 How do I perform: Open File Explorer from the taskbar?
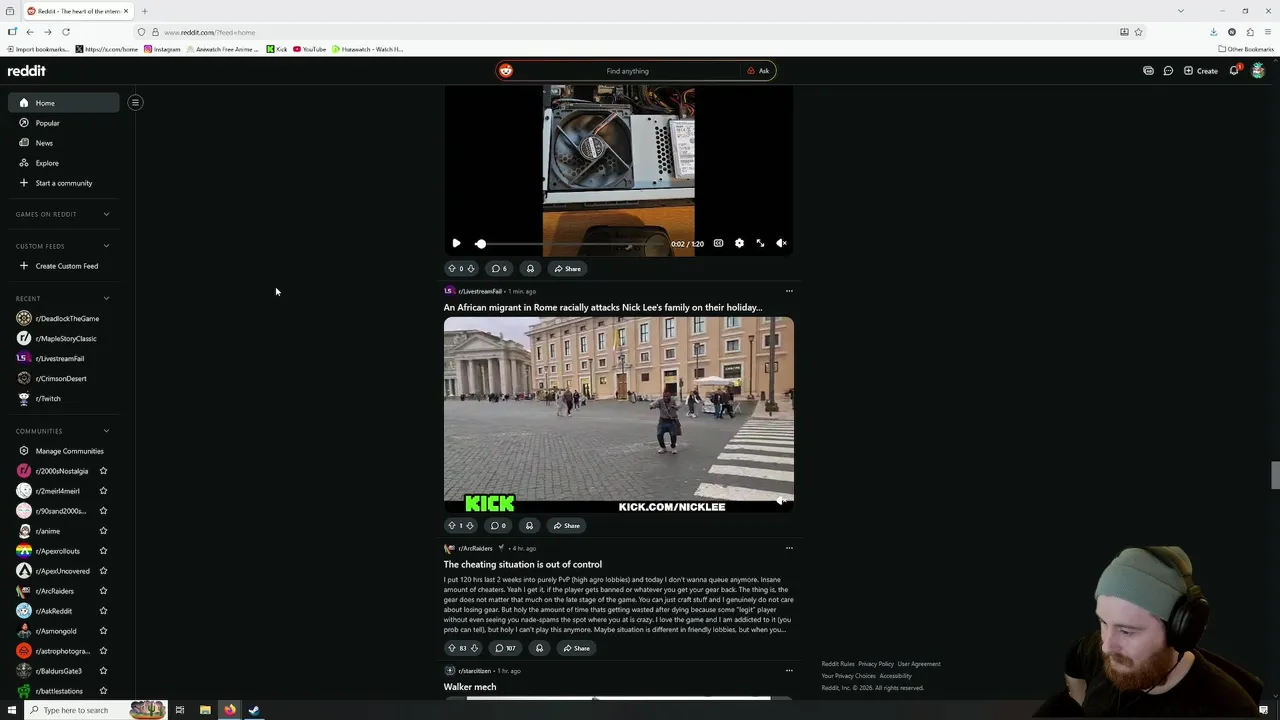tap(205, 710)
